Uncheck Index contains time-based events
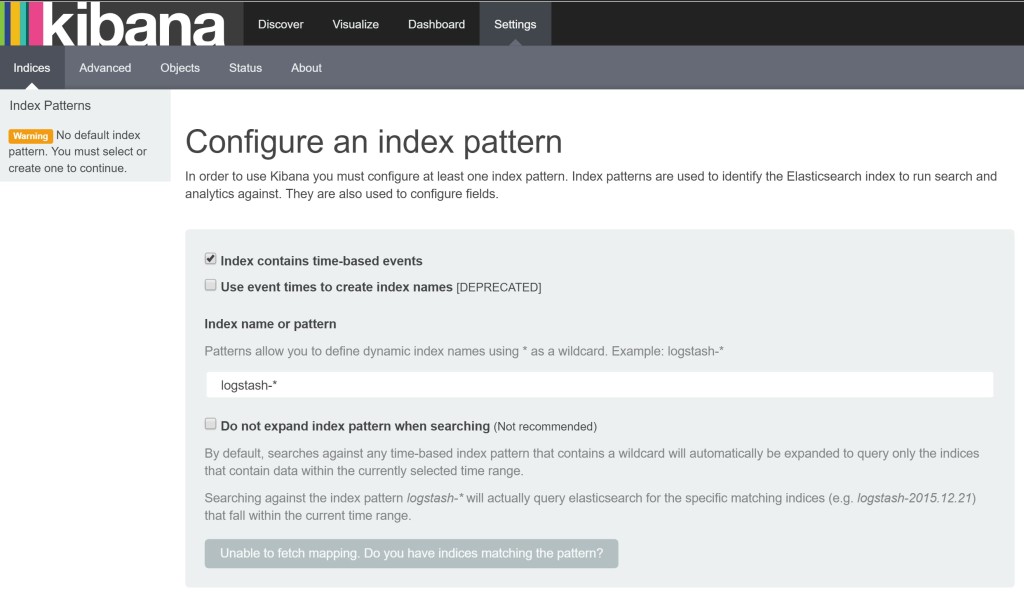1024x610 pixels. click(x=211, y=259)
